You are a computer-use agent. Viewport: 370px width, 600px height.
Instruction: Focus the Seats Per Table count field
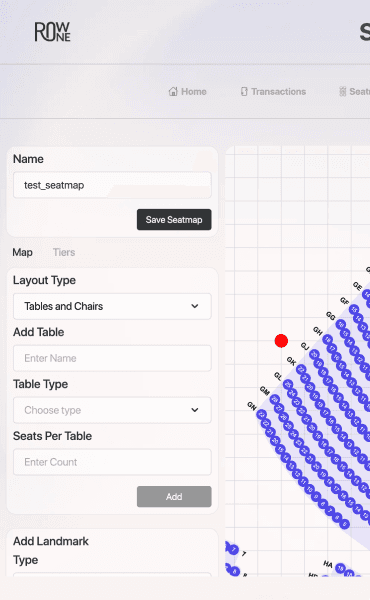(x=112, y=462)
